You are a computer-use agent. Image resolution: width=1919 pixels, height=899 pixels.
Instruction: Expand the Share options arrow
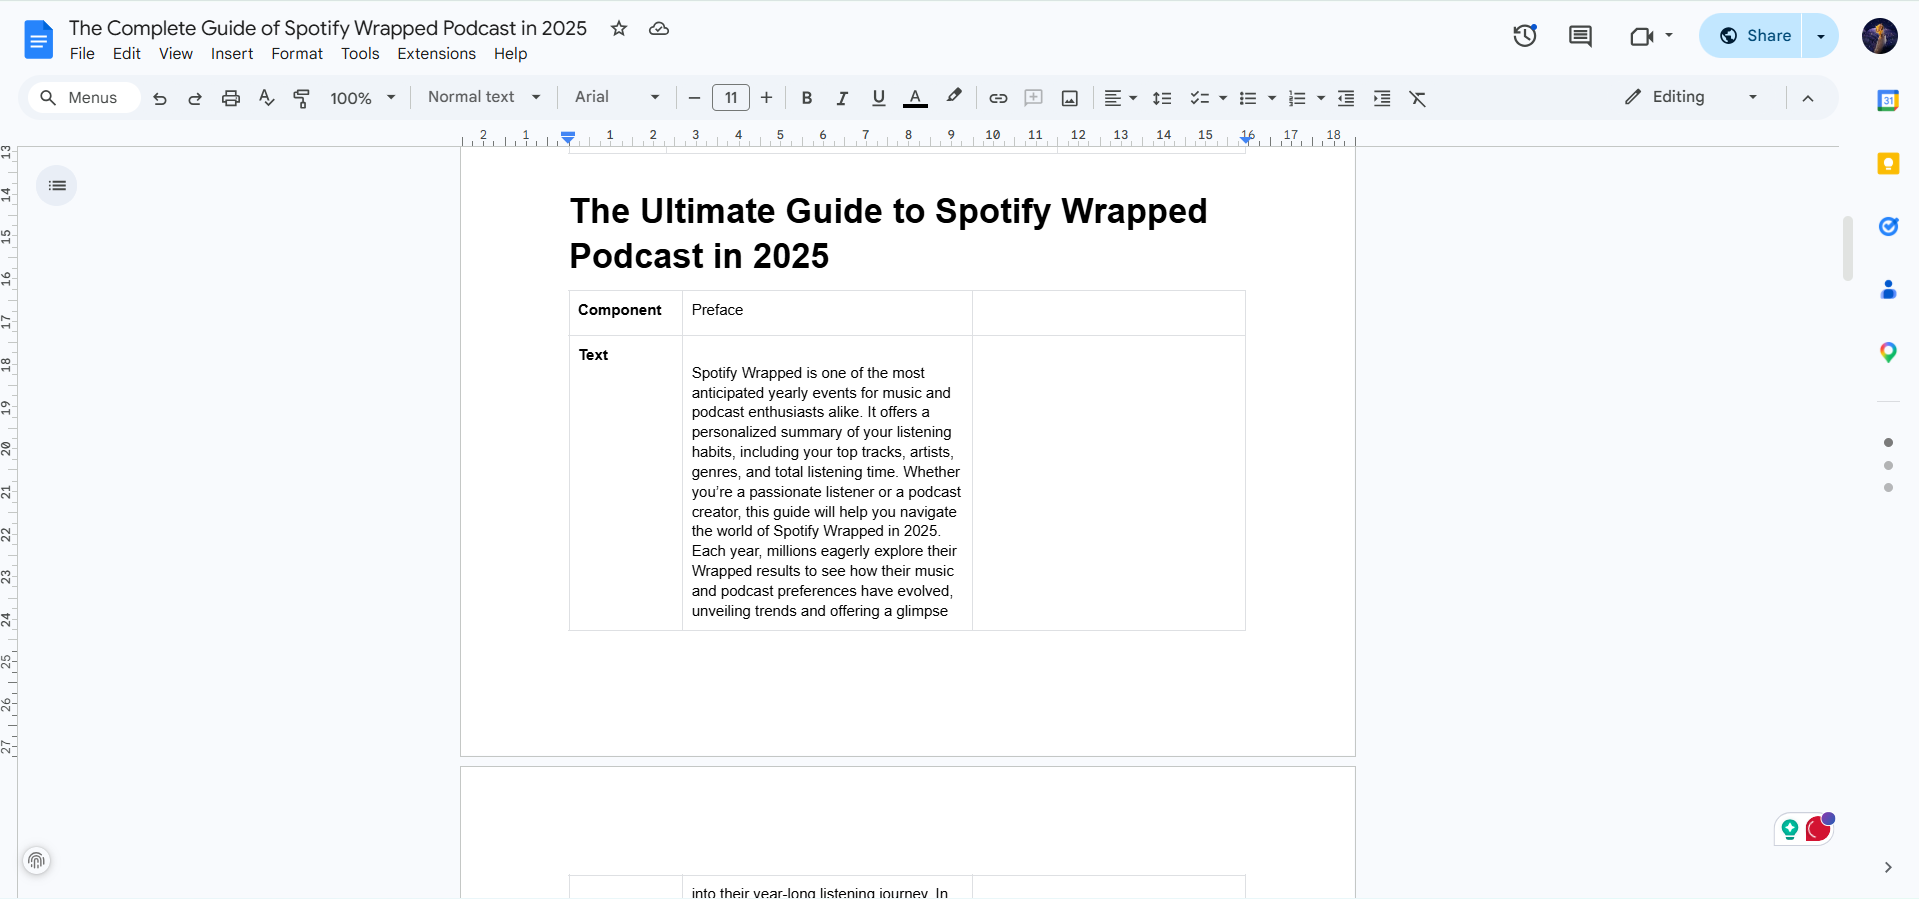point(1821,36)
